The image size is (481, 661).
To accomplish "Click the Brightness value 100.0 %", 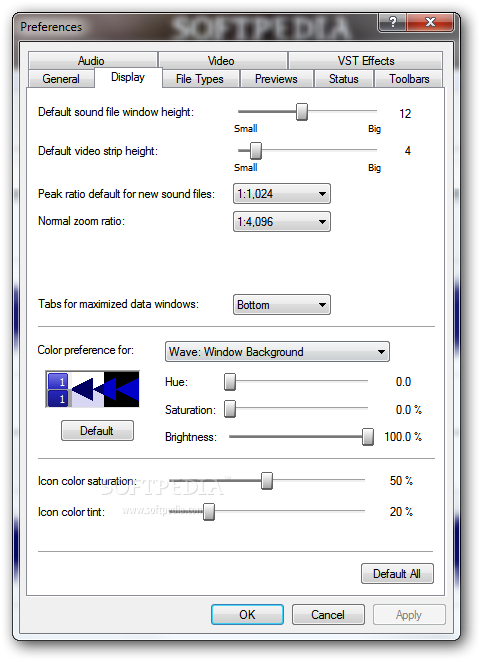I will pos(403,437).
